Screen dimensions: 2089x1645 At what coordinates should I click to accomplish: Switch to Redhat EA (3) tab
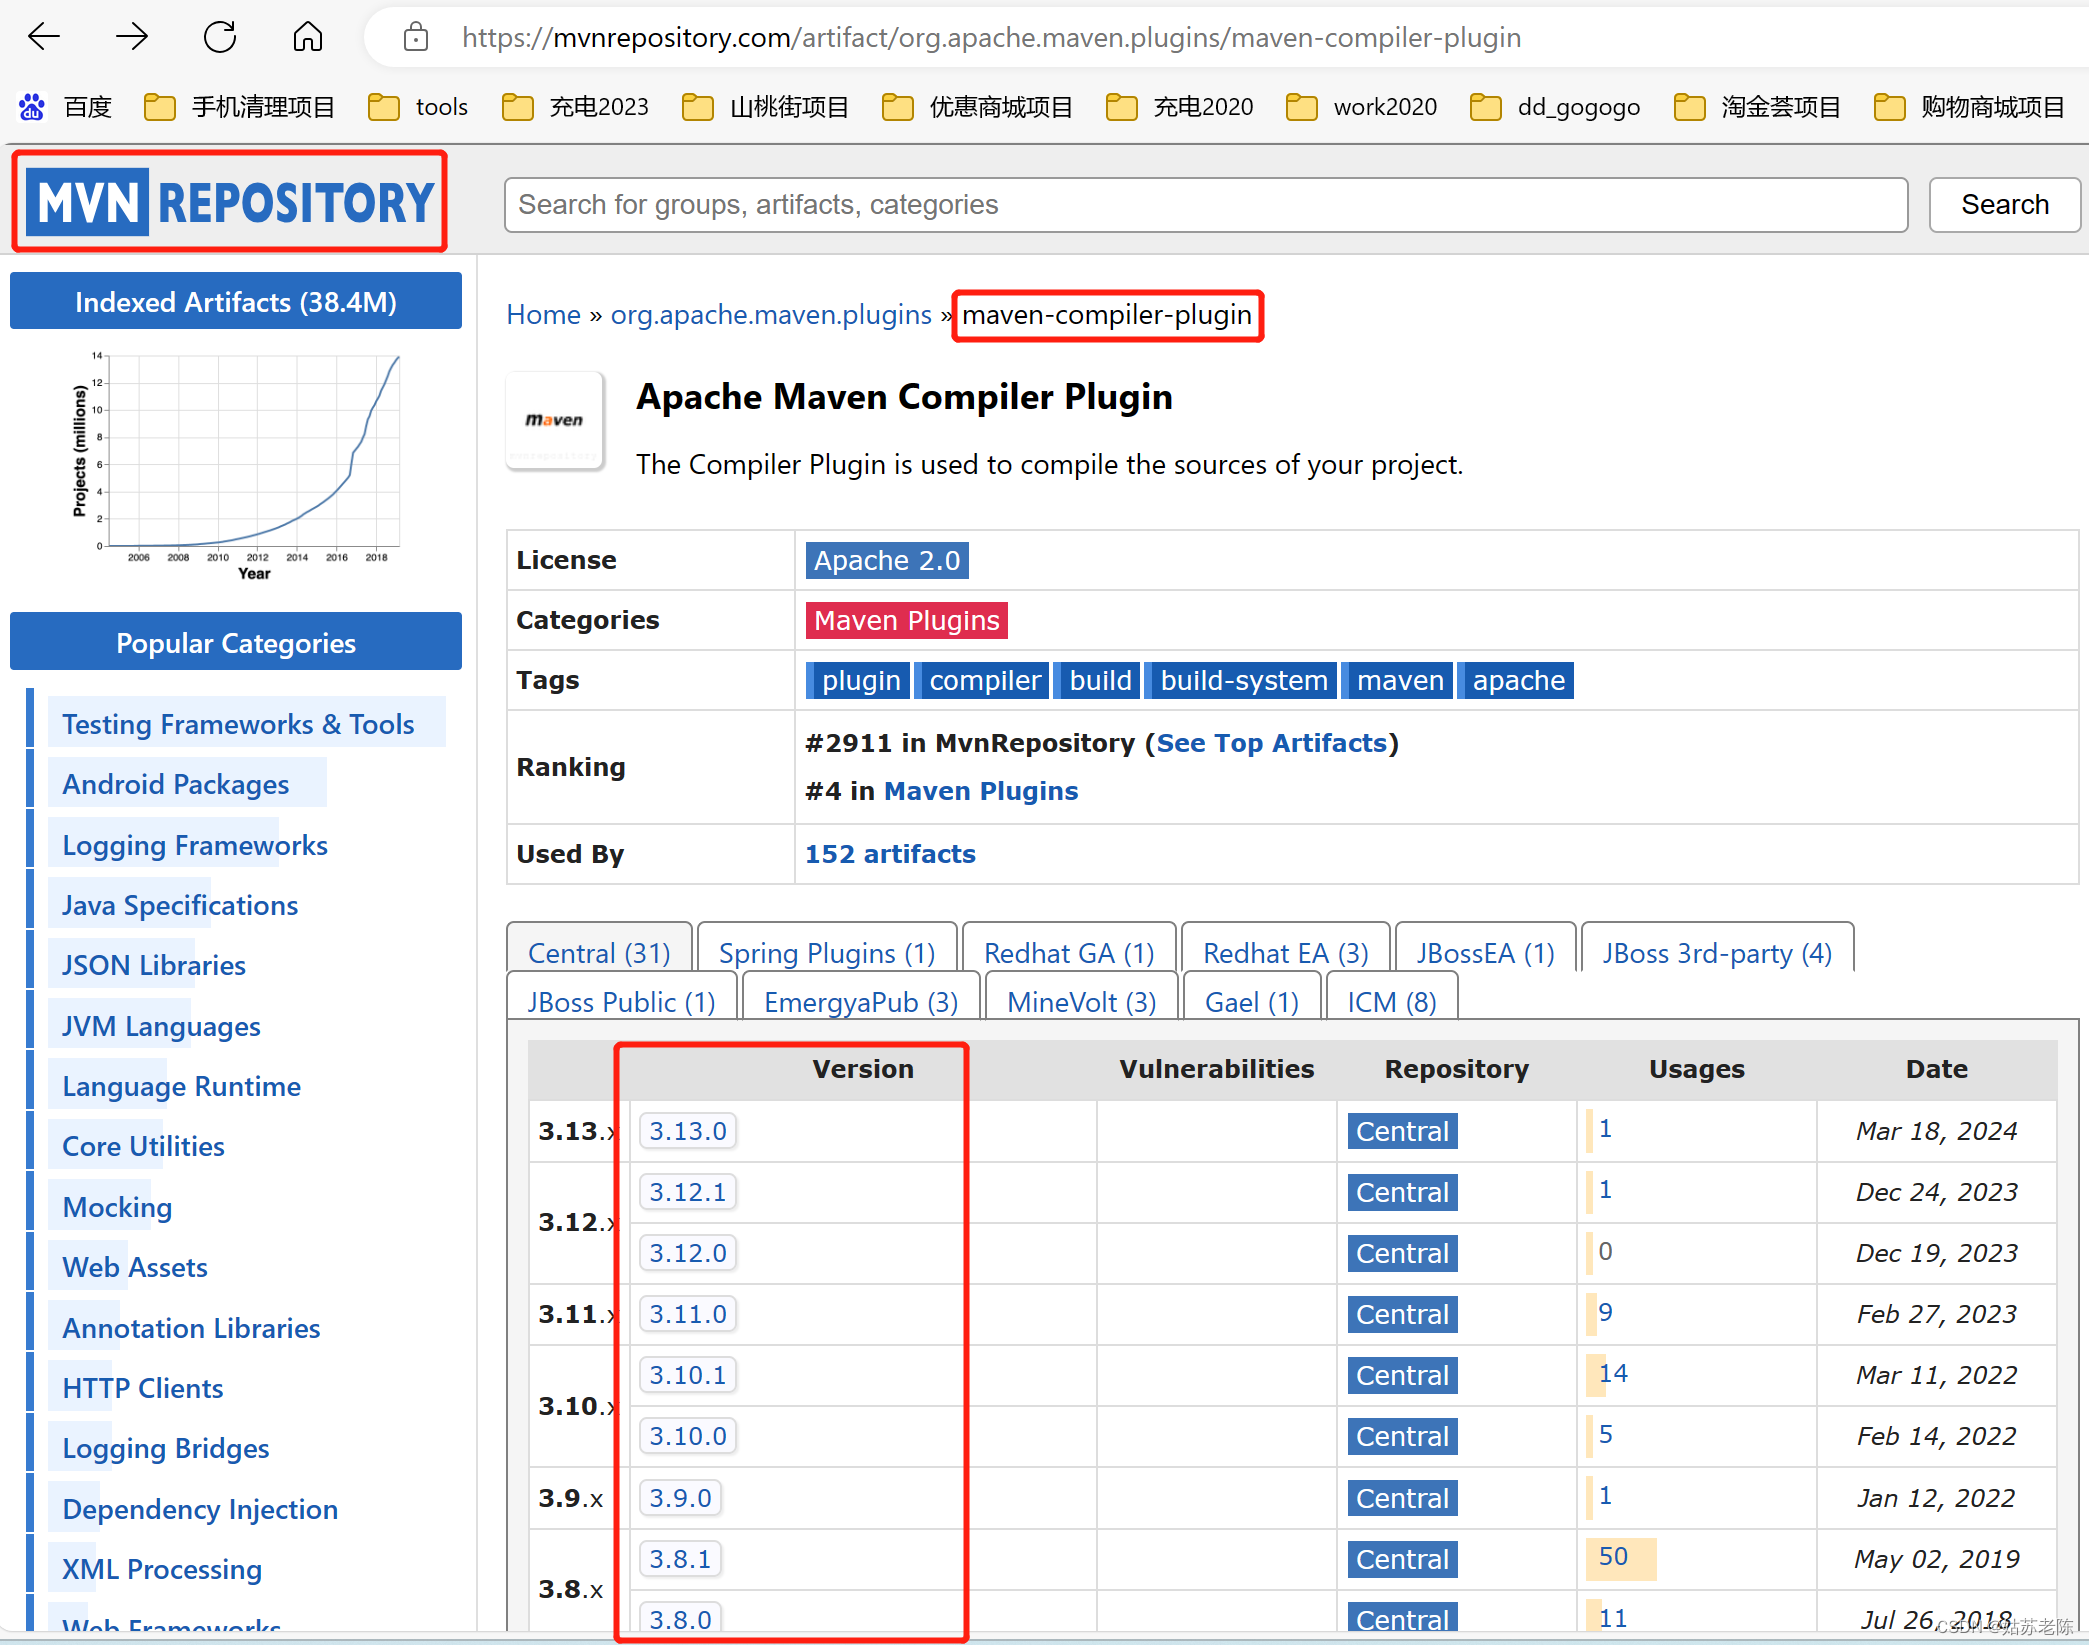1286,951
